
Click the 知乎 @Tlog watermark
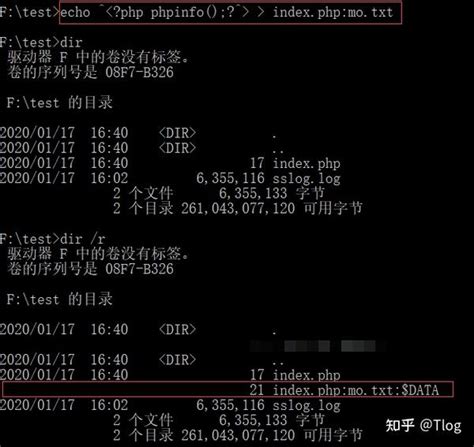tap(424, 426)
